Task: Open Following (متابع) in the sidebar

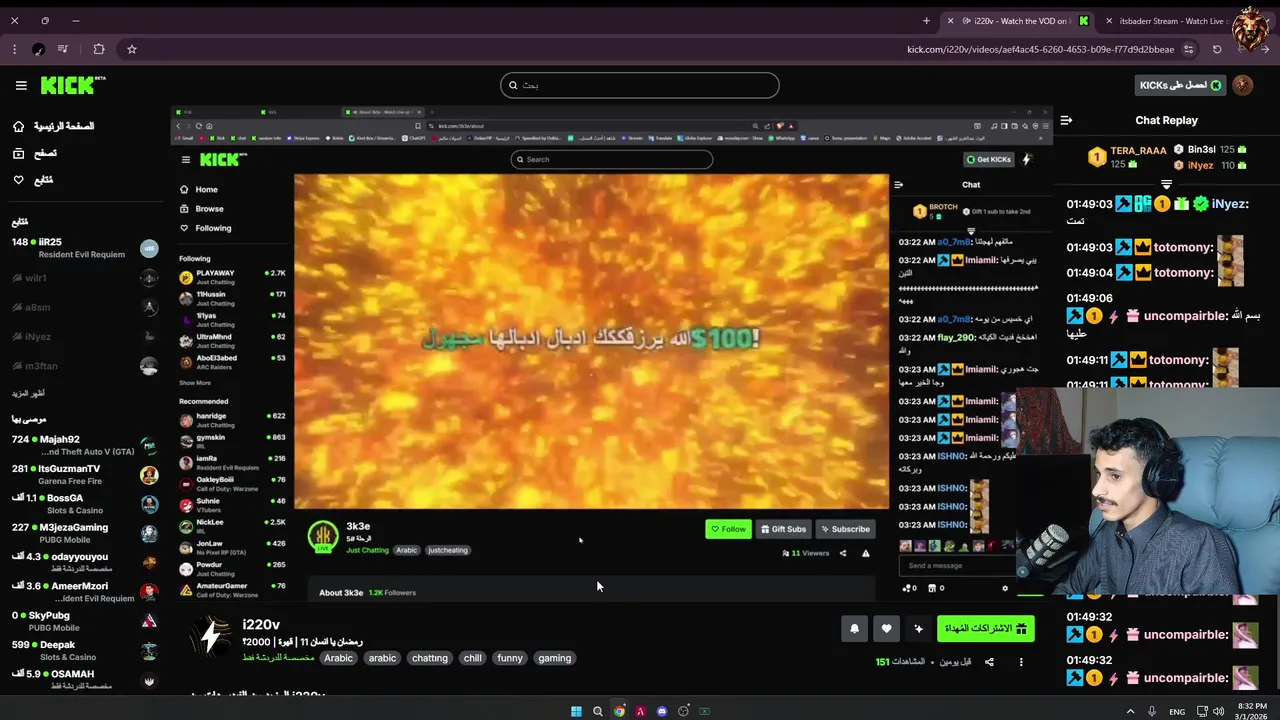Action: [33, 180]
